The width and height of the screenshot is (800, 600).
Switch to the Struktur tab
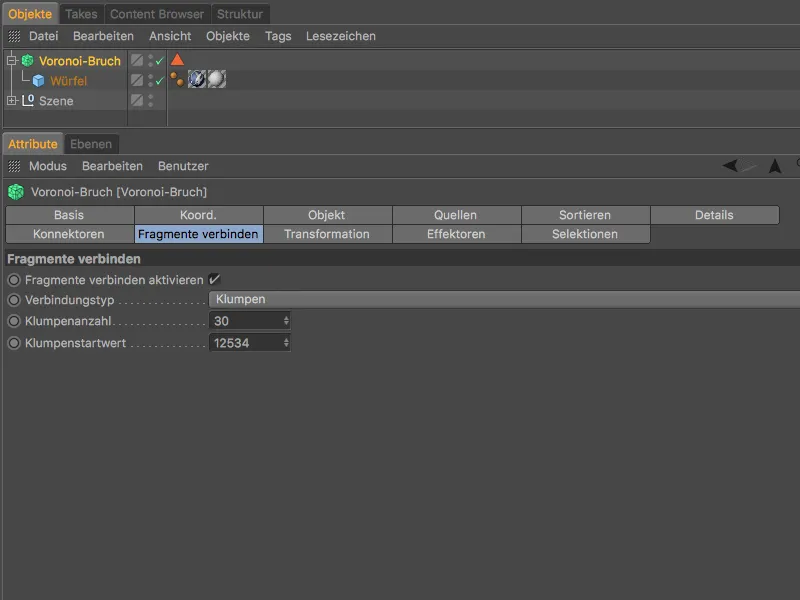click(240, 14)
